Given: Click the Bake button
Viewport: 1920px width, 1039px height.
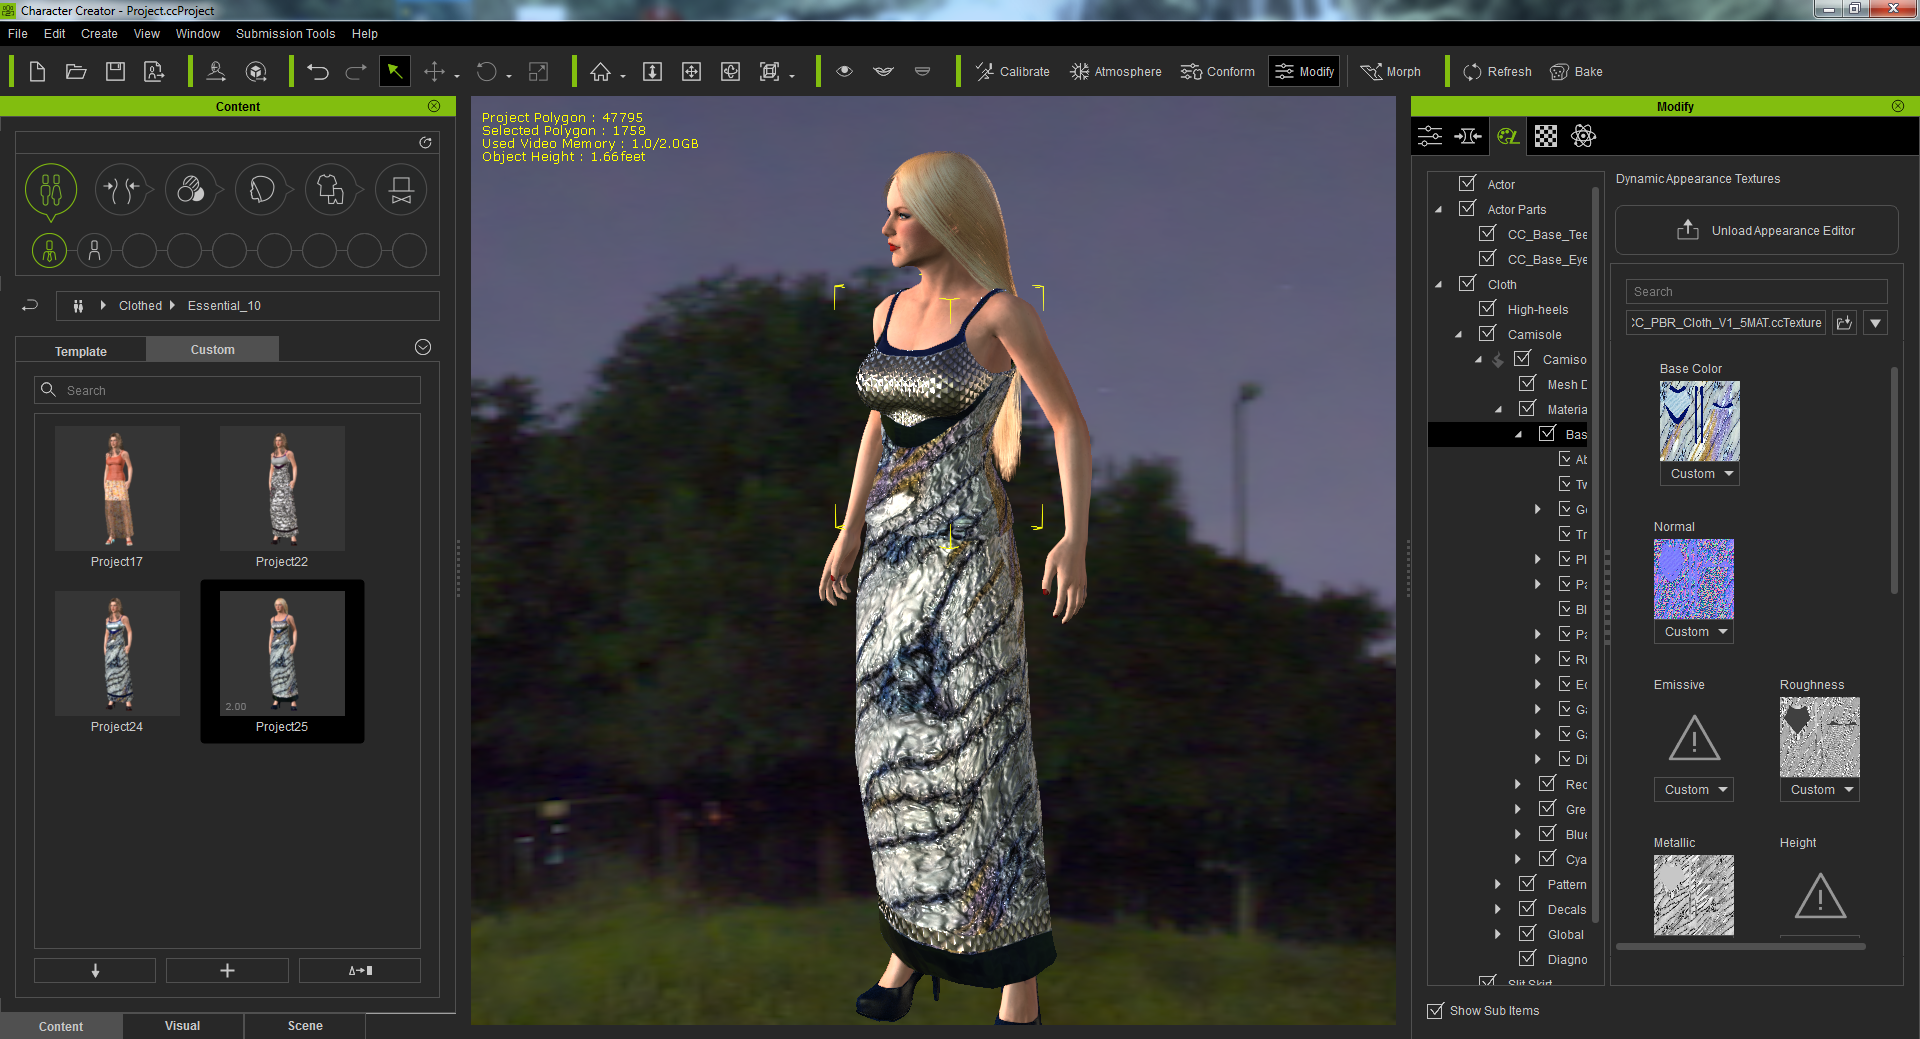Looking at the screenshot, I should [x=1576, y=72].
